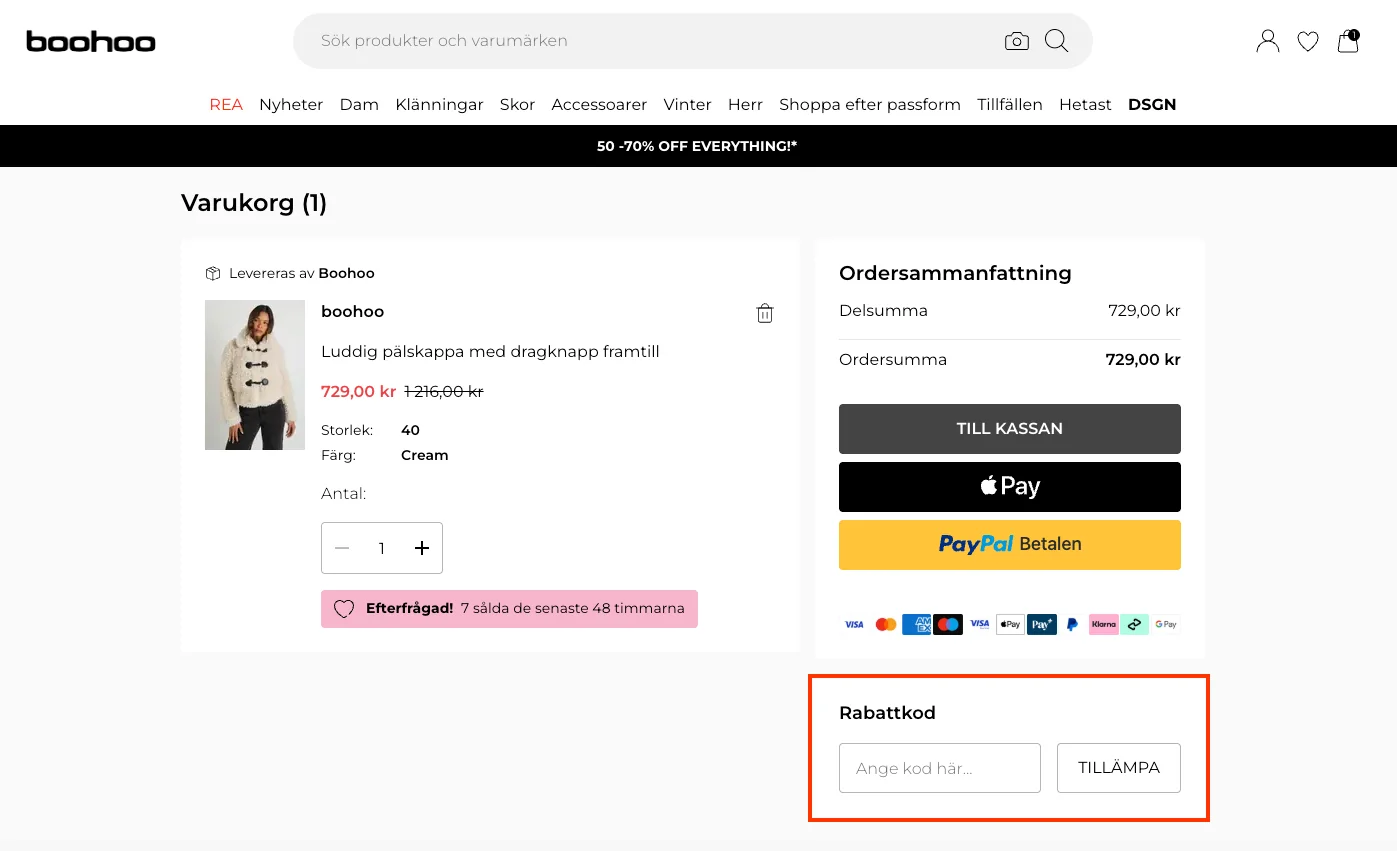The width and height of the screenshot is (1397, 851).
Task: Focus the Rabattkod code input field
Action: point(939,768)
